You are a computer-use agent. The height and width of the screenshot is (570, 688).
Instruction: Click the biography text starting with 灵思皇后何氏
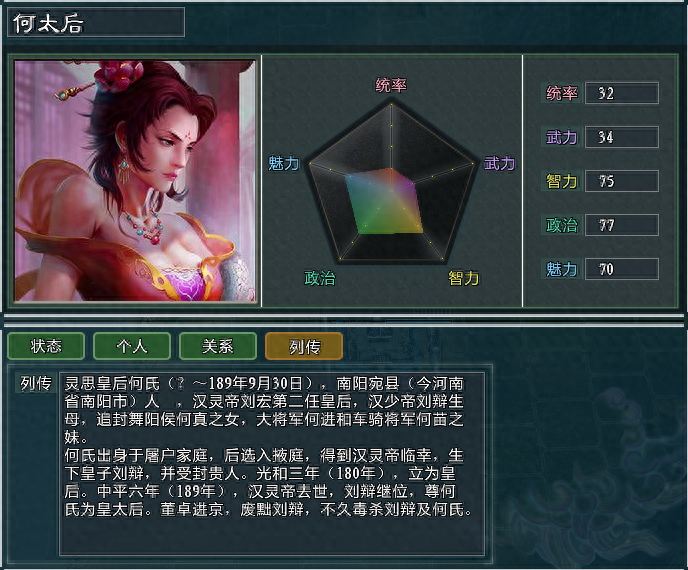(268, 446)
